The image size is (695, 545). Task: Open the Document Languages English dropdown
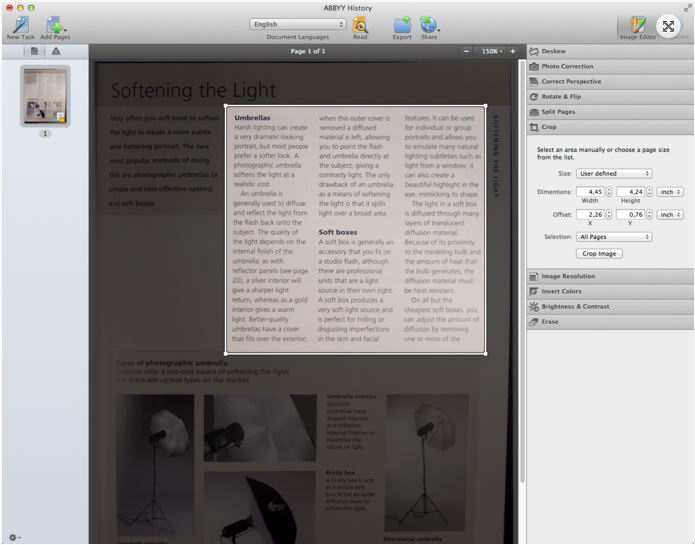pos(297,24)
